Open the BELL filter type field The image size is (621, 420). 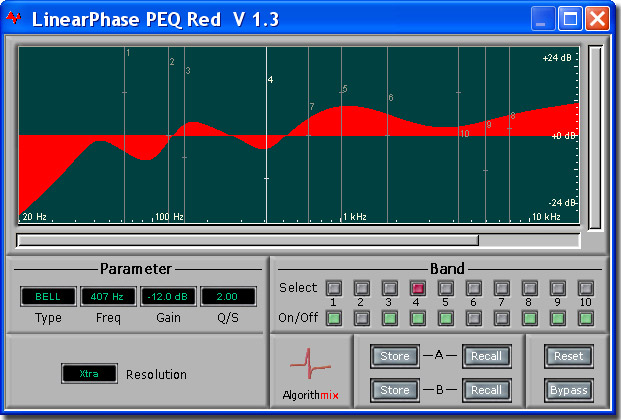point(48,296)
